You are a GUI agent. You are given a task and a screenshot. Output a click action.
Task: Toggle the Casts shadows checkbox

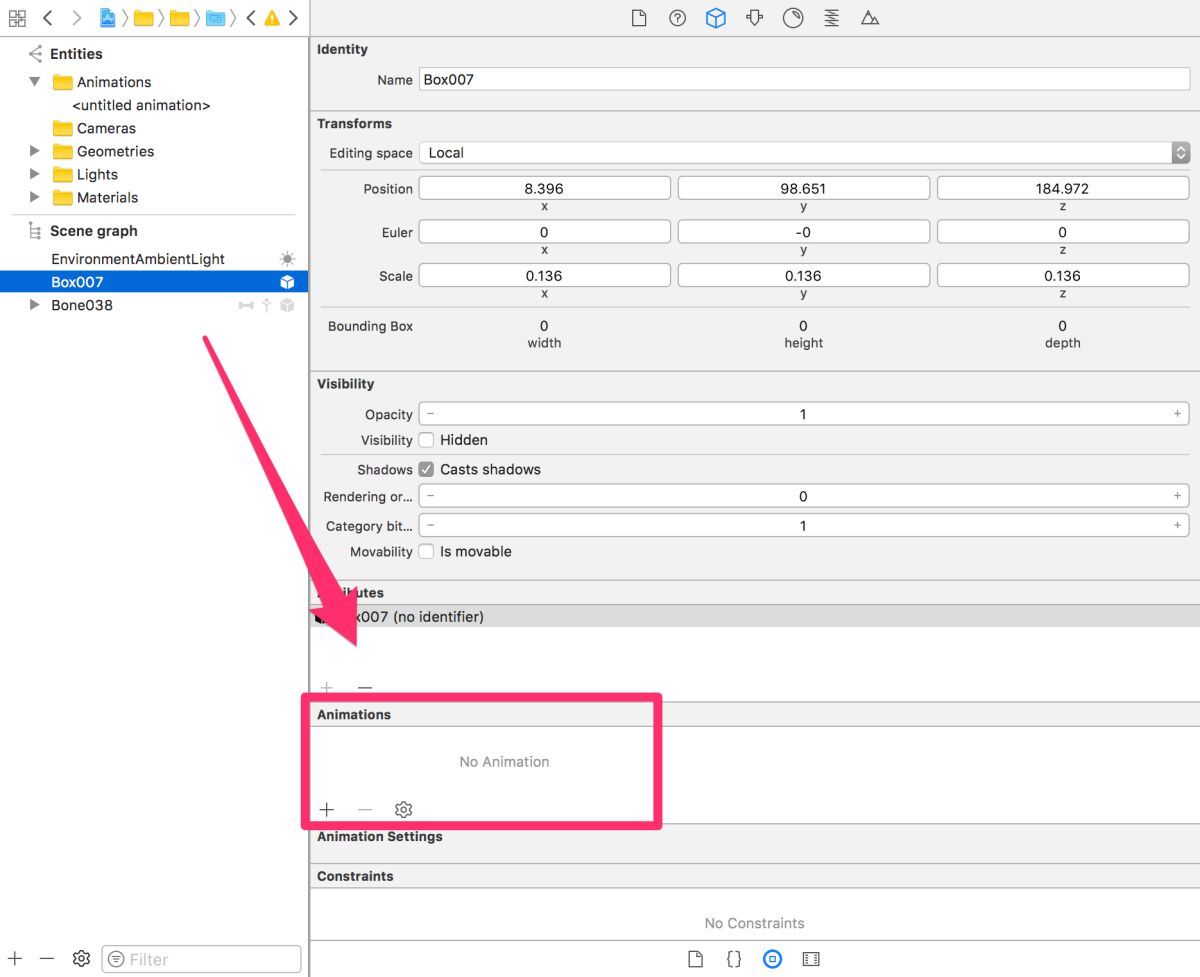pyautogui.click(x=426, y=469)
